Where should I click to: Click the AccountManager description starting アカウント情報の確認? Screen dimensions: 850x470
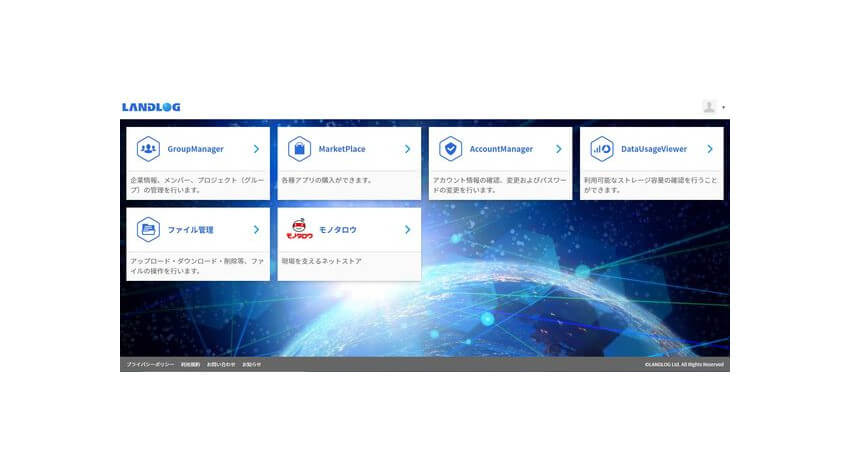pyautogui.click(x=500, y=185)
